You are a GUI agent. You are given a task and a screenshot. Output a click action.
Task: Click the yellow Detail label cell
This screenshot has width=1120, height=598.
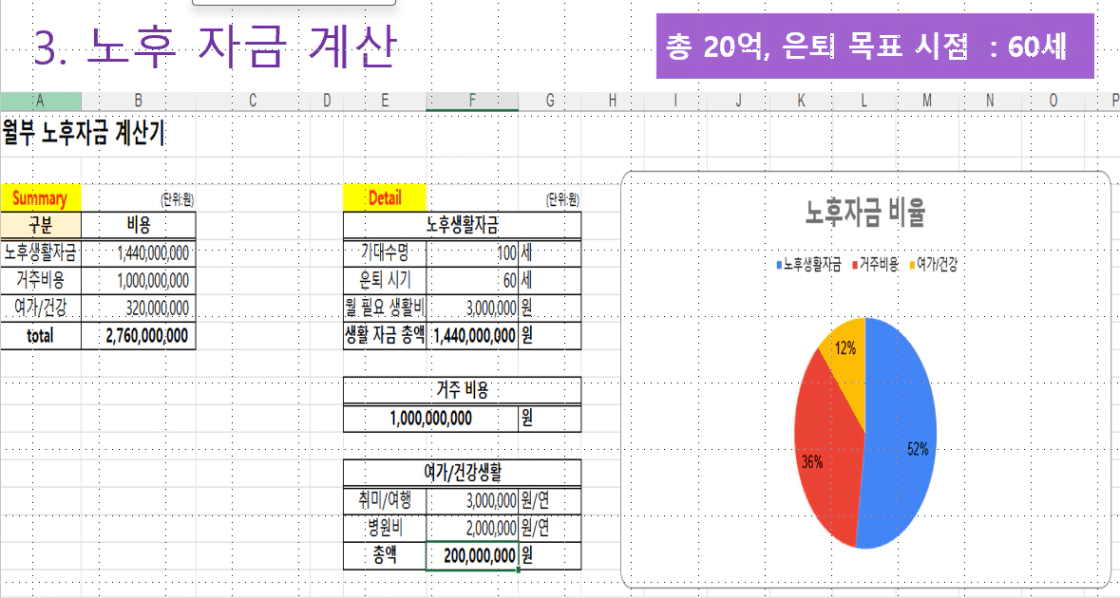pos(385,198)
